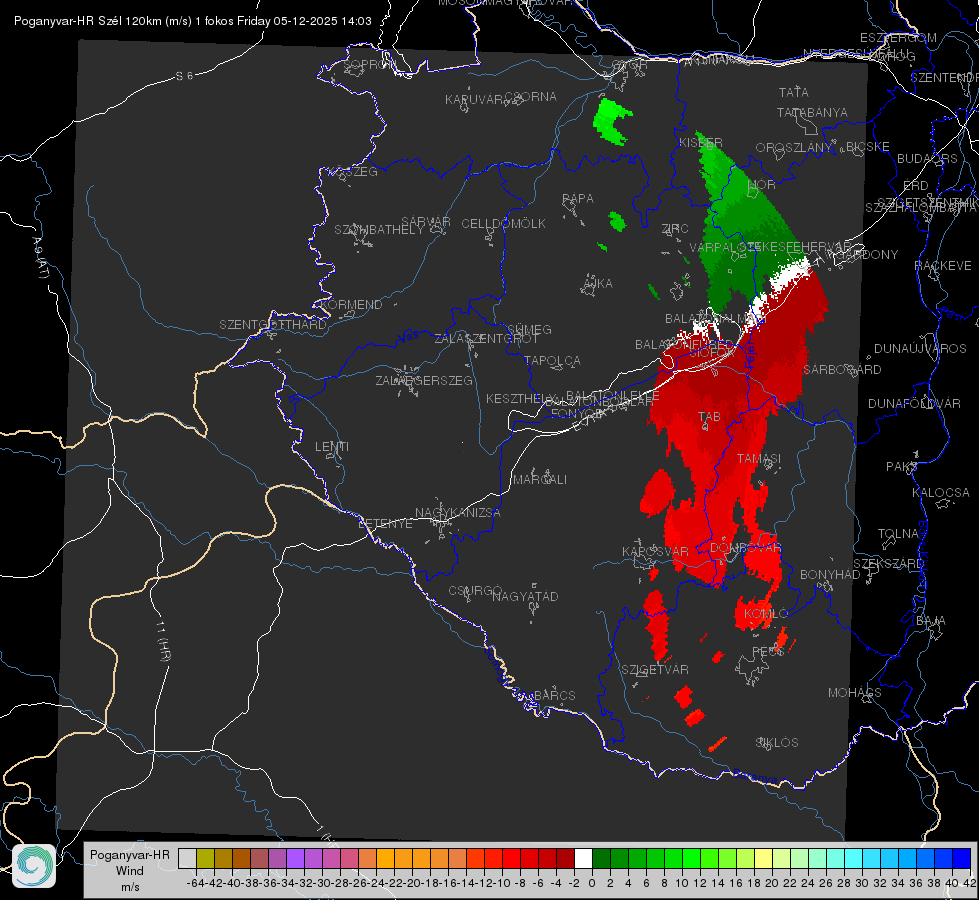Click the legend label 'Poganyvar-HR Wind m/s'
Screen dimensions: 979x900
pos(129,871)
